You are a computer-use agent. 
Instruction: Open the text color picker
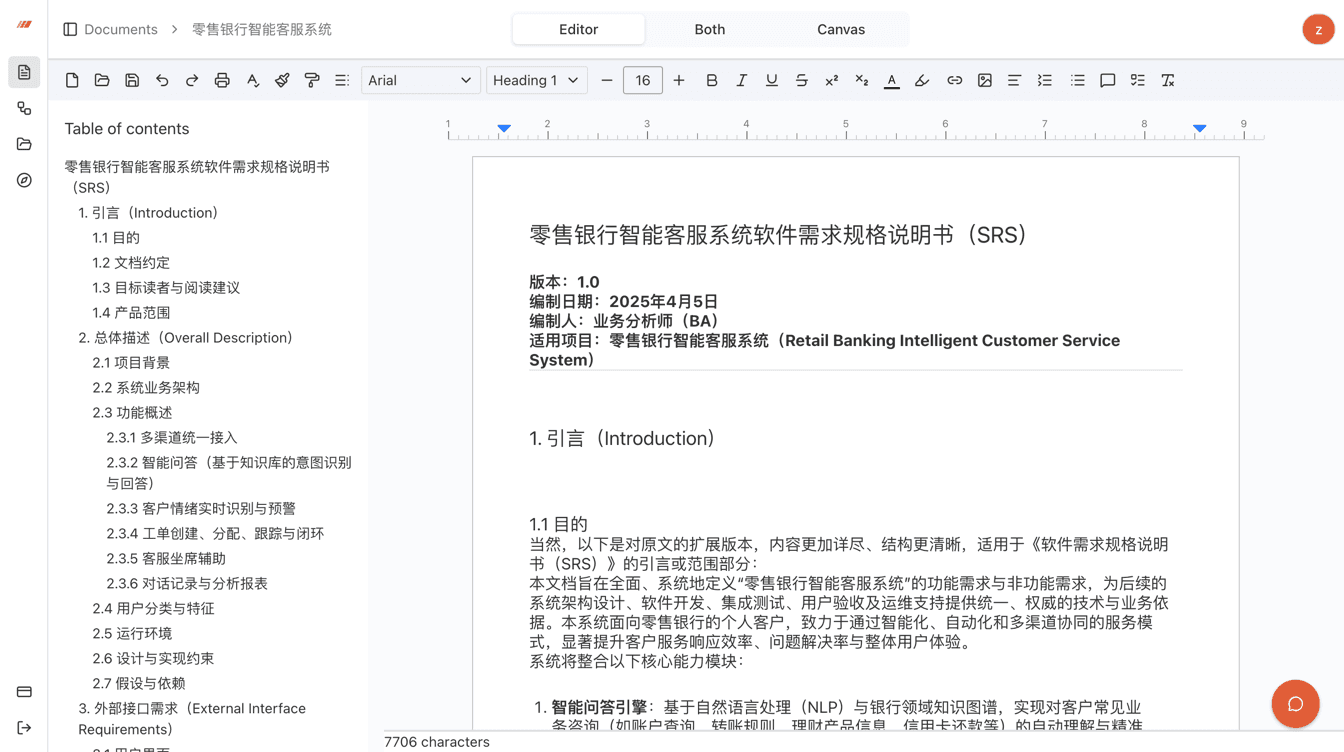click(891, 81)
